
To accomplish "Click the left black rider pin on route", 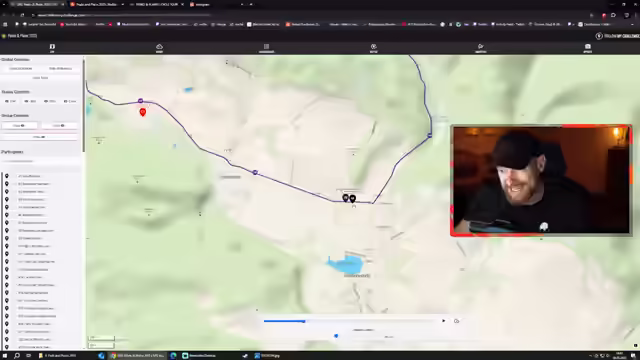I will pyautogui.click(x=345, y=198).
